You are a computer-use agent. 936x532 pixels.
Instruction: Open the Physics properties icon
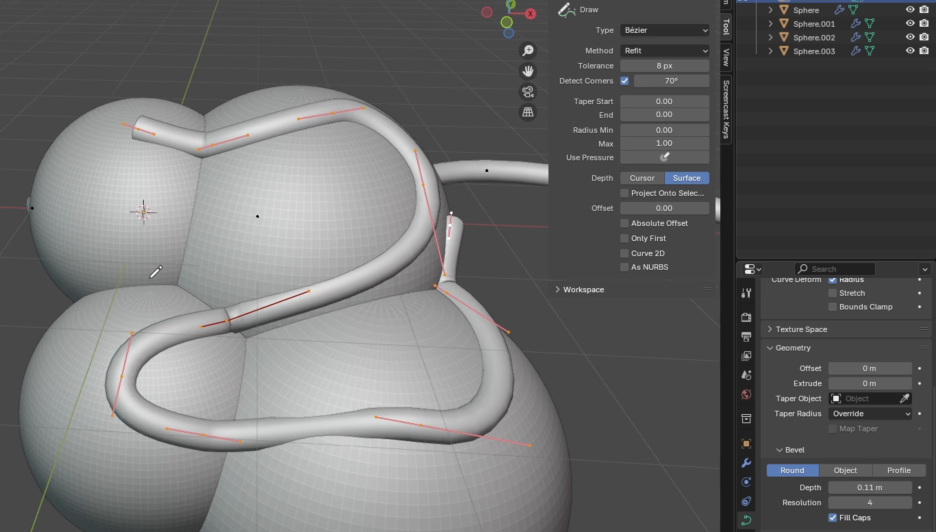(746, 482)
